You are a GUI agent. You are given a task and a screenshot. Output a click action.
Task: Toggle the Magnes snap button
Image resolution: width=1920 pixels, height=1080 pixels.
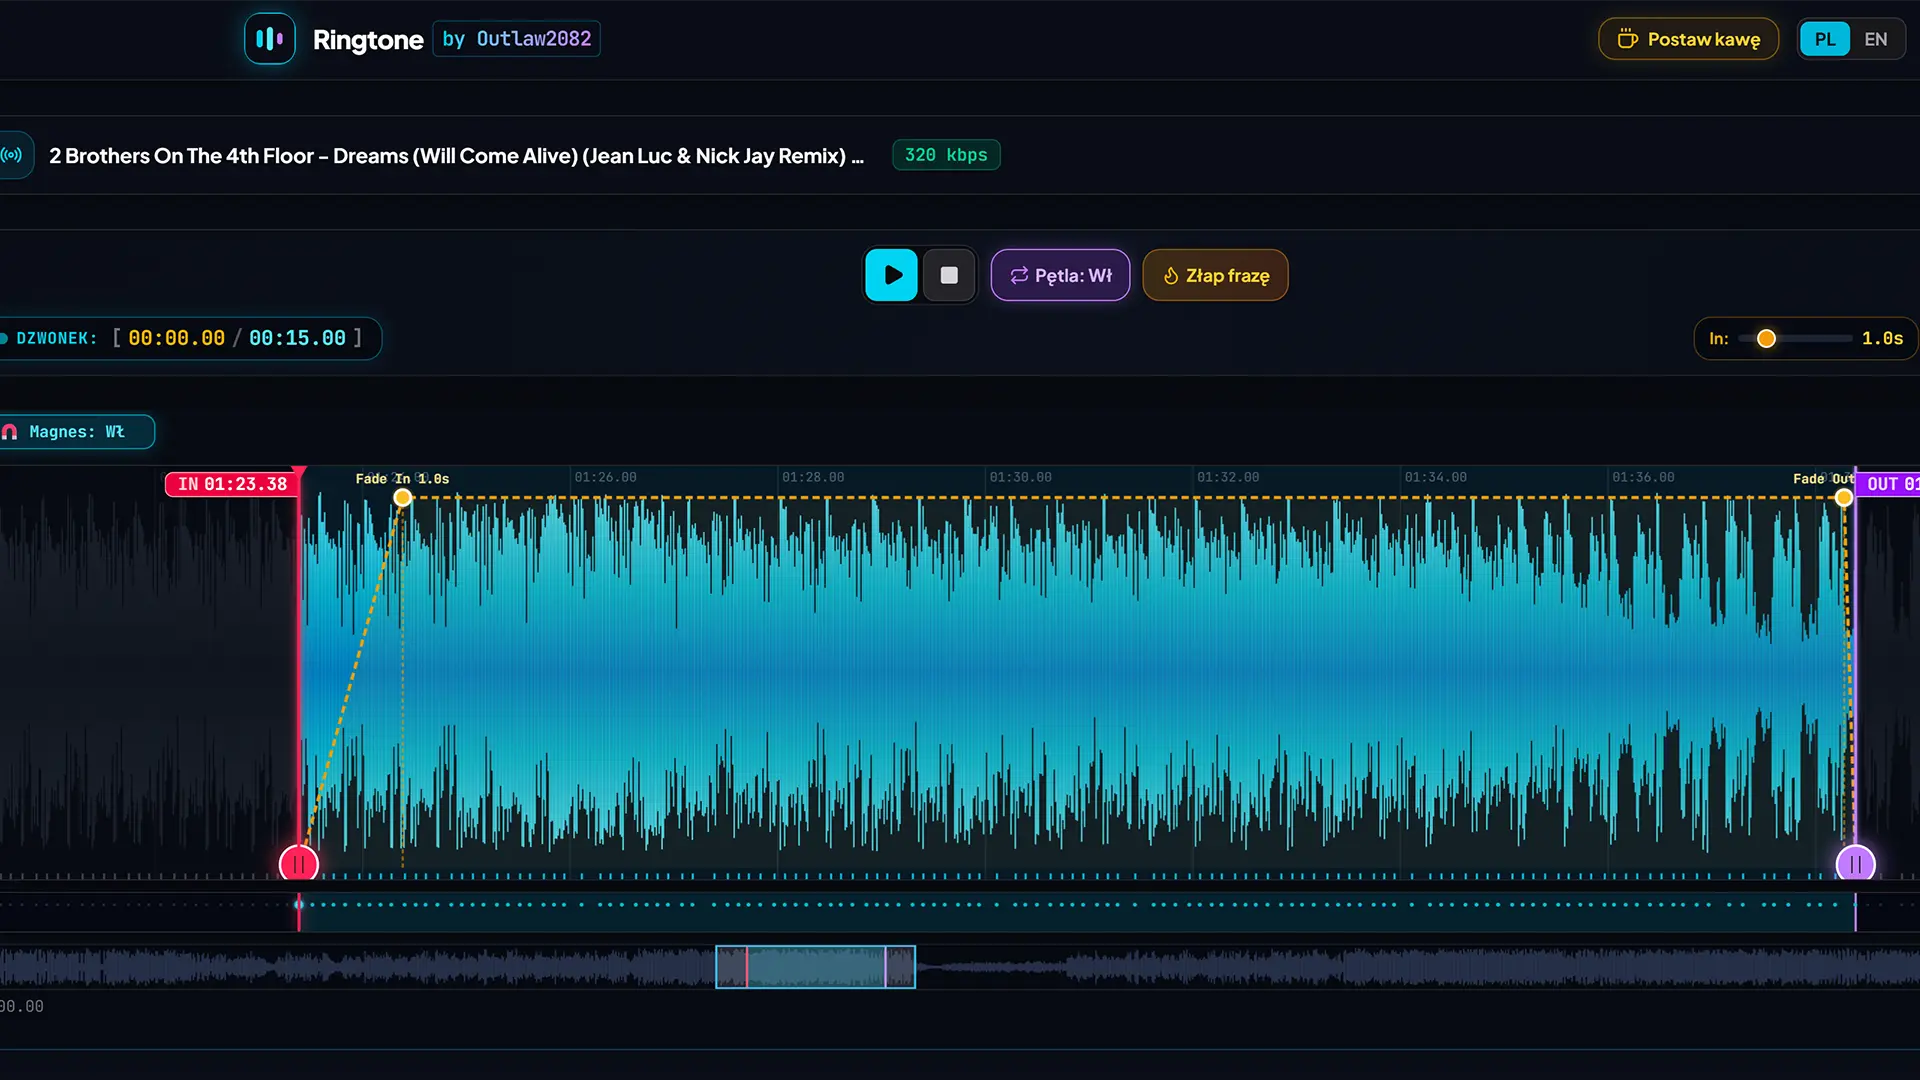coord(75,432)
